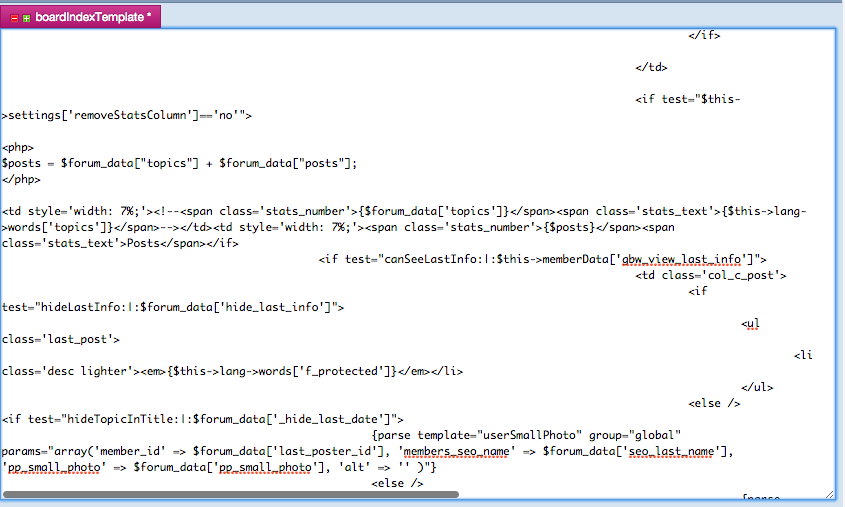Screen dimensions: 845x507
Task: Click the "</td>" closing tag near the top
Action: [x=652, y=67]
